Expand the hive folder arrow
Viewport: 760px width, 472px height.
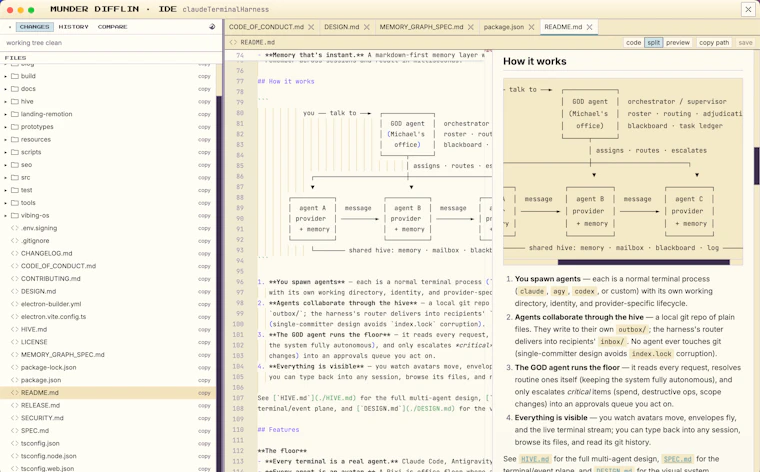5,101
